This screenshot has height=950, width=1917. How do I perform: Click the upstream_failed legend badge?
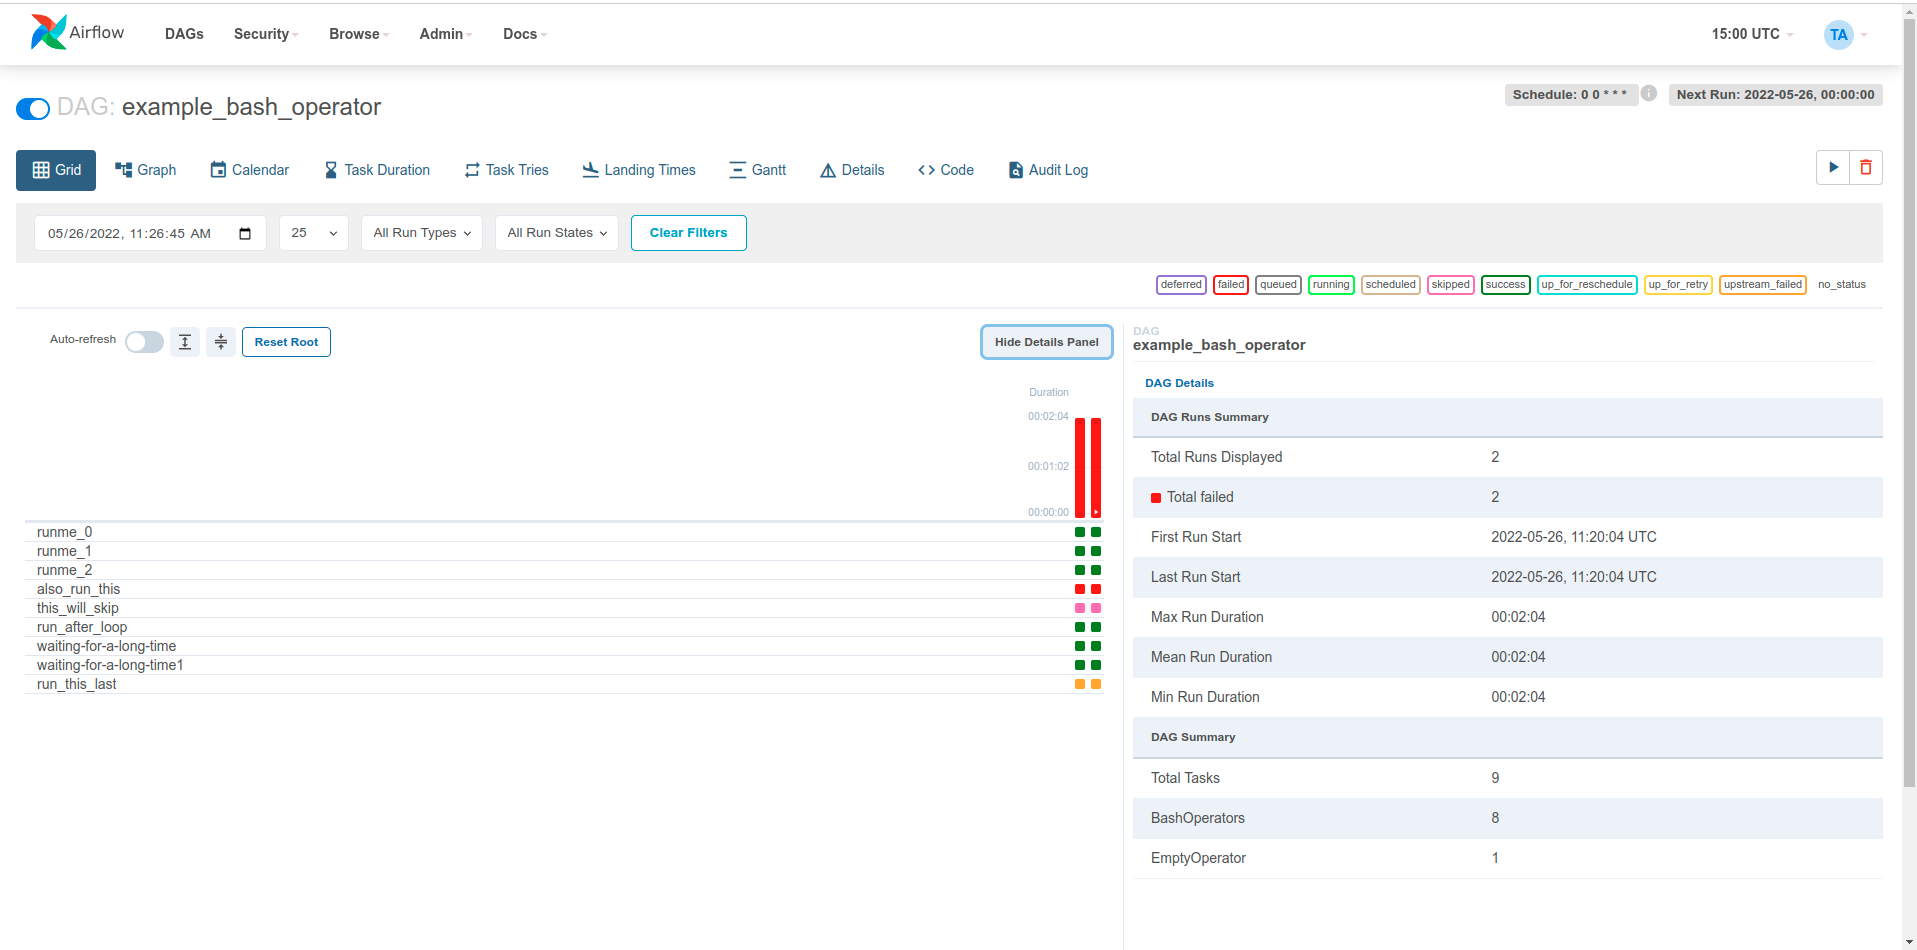click(1763, 285)
